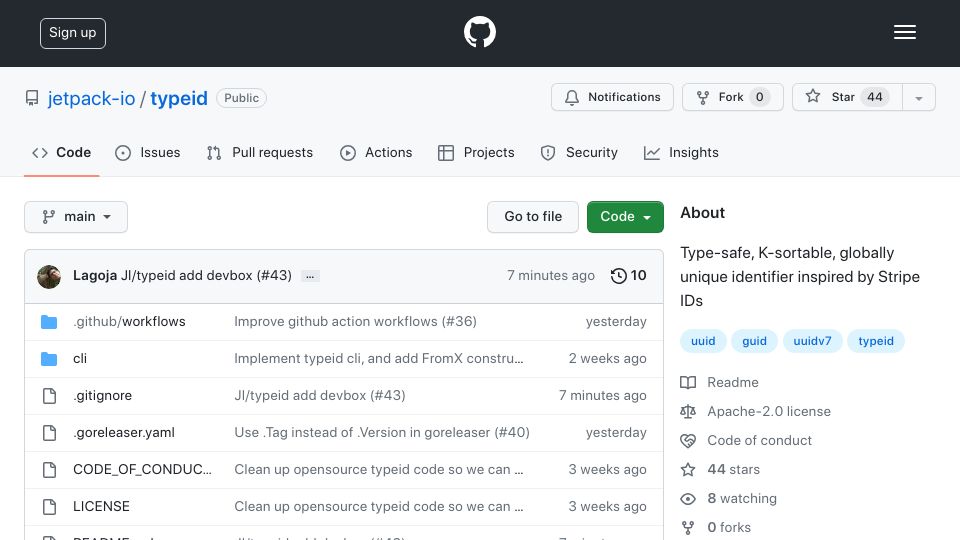The height and width of the screenshot is (540, 960).
Task: Fork the repository with Fork button
Action: click(733, 97)
